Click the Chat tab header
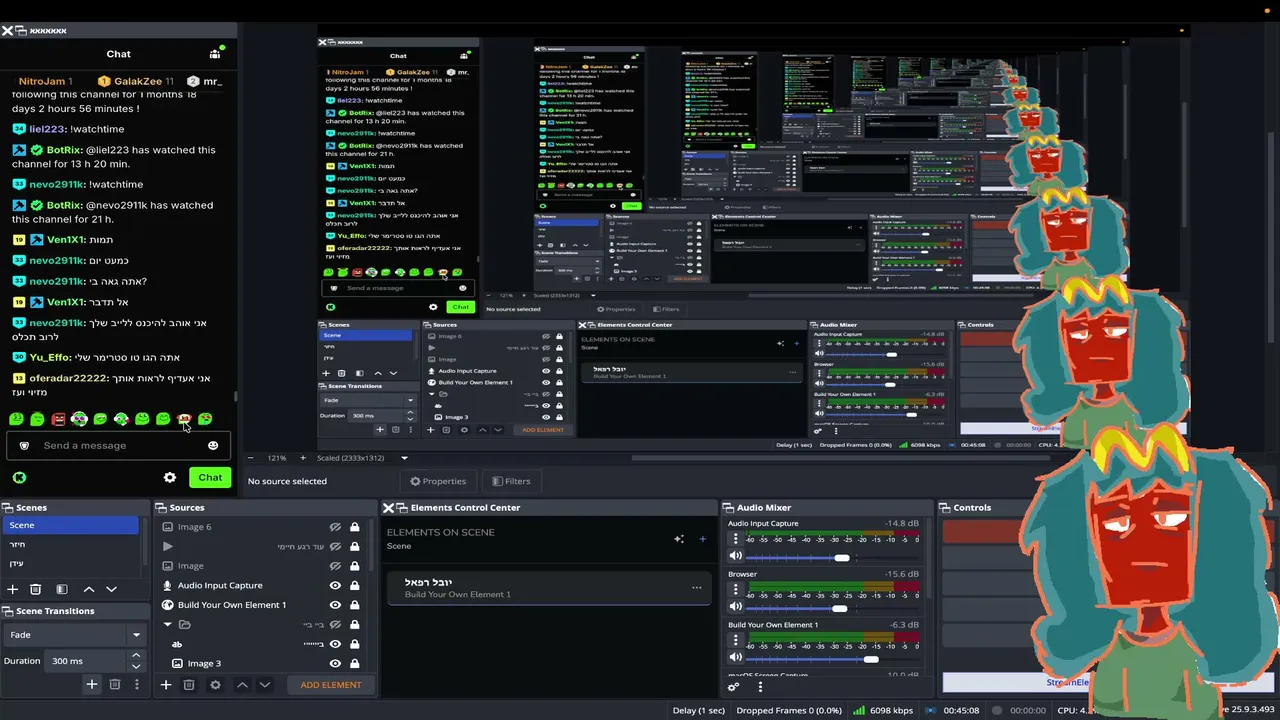Screen dimensions: 1280x720 pos(118,54)
